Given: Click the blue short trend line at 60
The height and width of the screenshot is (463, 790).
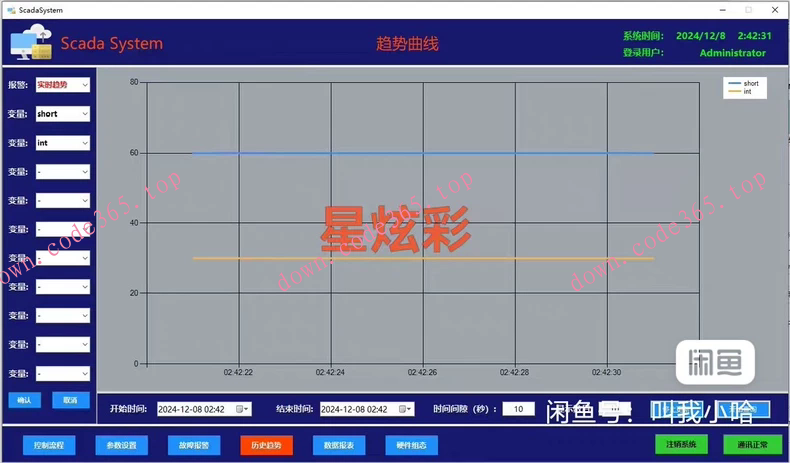Looking at the screenshot, I should pyautogui.click(x=423, y=153).
